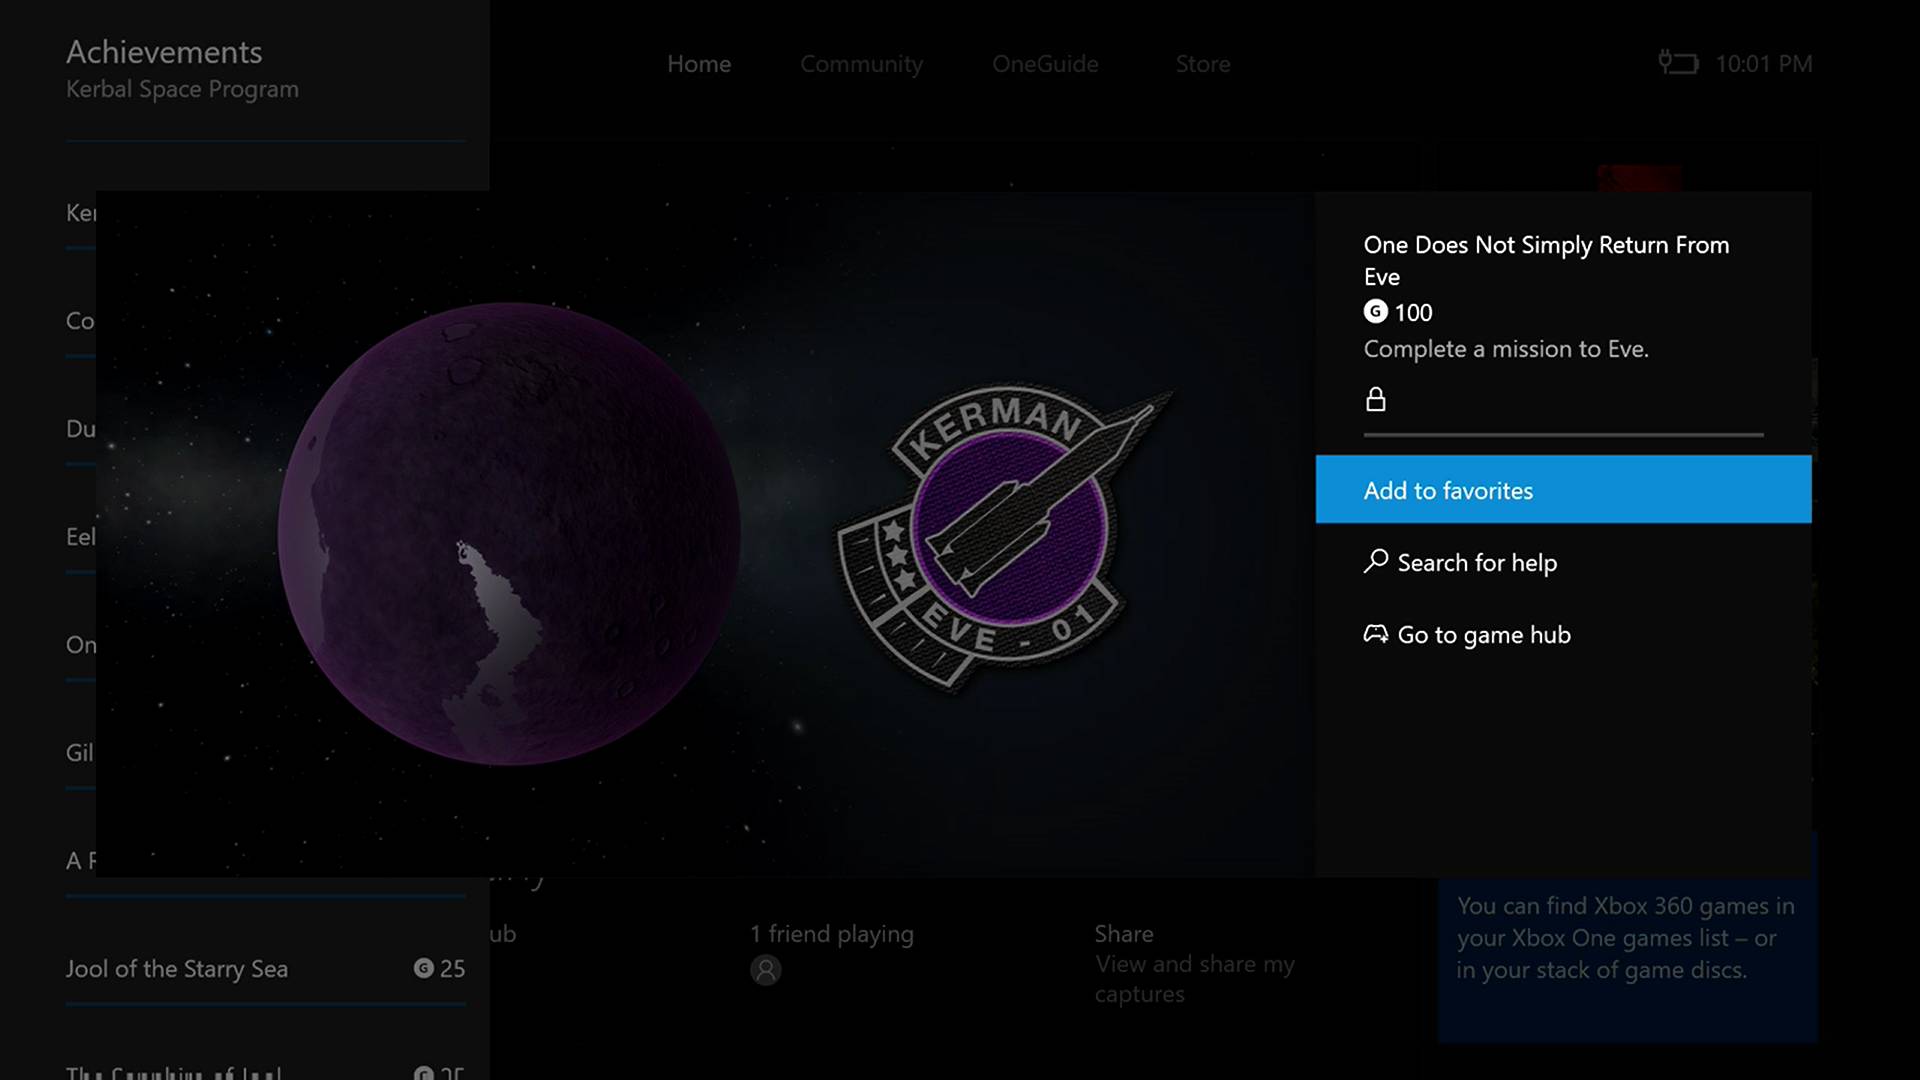Click the Xbox 360 games tip tile
This screenshot has width=1920, height=1080.
(1627, 940)
